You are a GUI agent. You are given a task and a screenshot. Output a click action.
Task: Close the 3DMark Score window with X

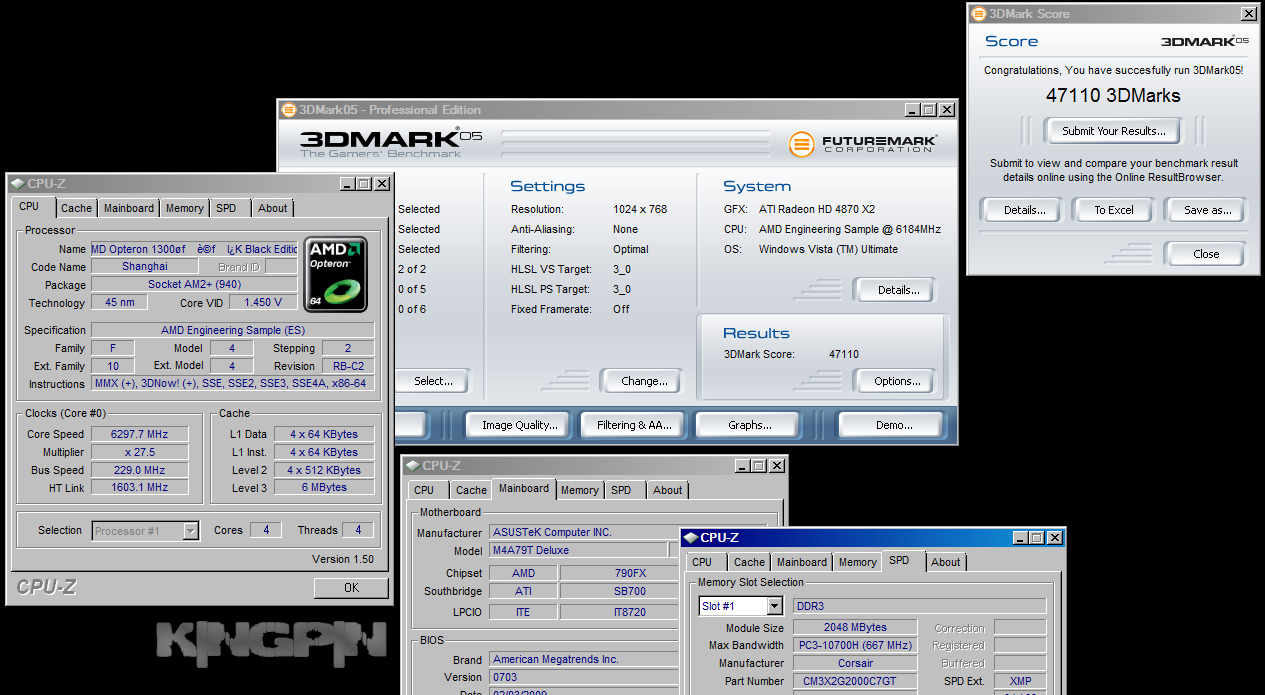click(x=1249, y=14)
